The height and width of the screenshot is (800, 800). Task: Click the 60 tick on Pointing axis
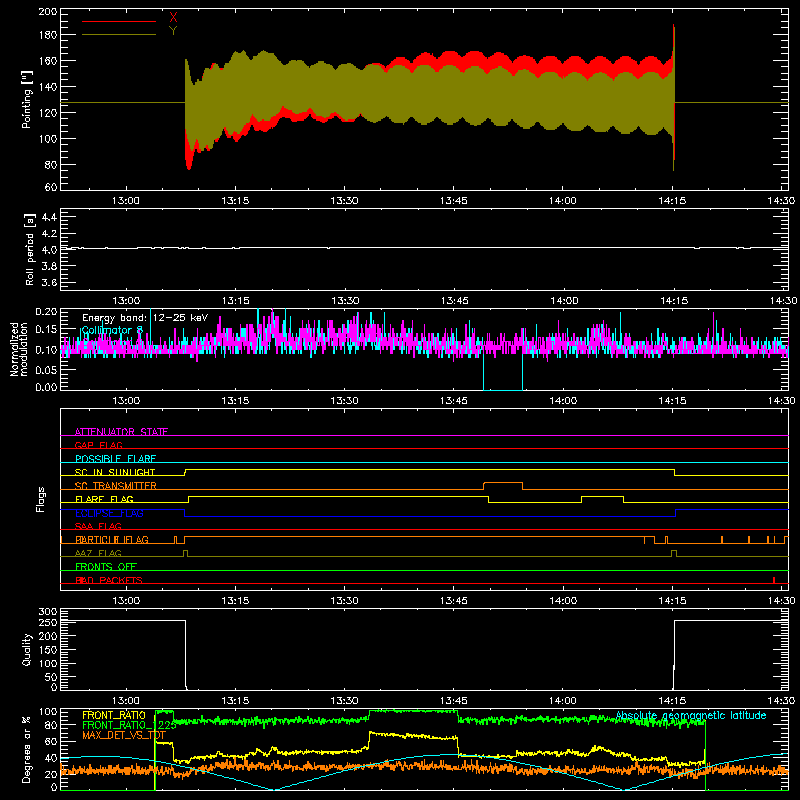click(51, 187)
